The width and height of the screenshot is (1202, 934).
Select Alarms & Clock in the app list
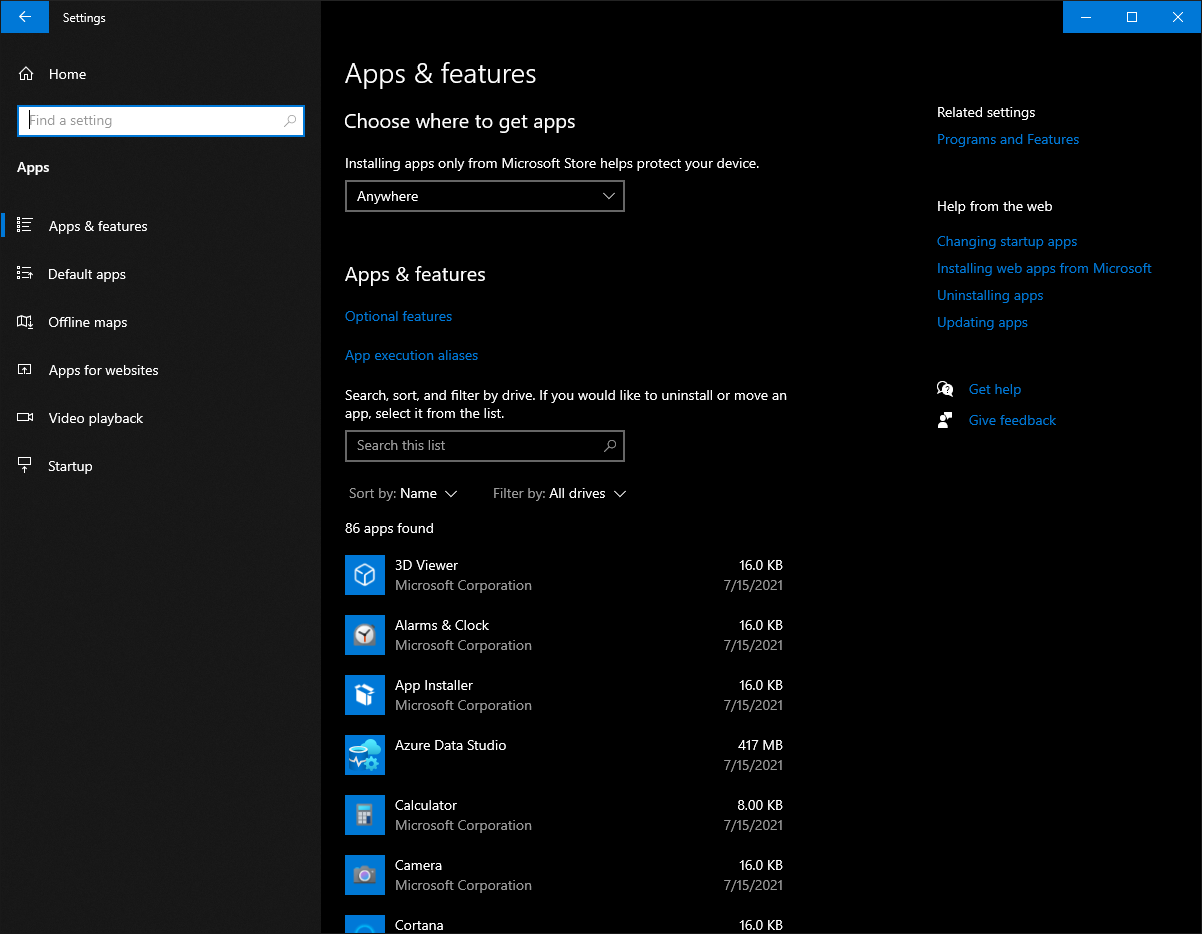565,635
